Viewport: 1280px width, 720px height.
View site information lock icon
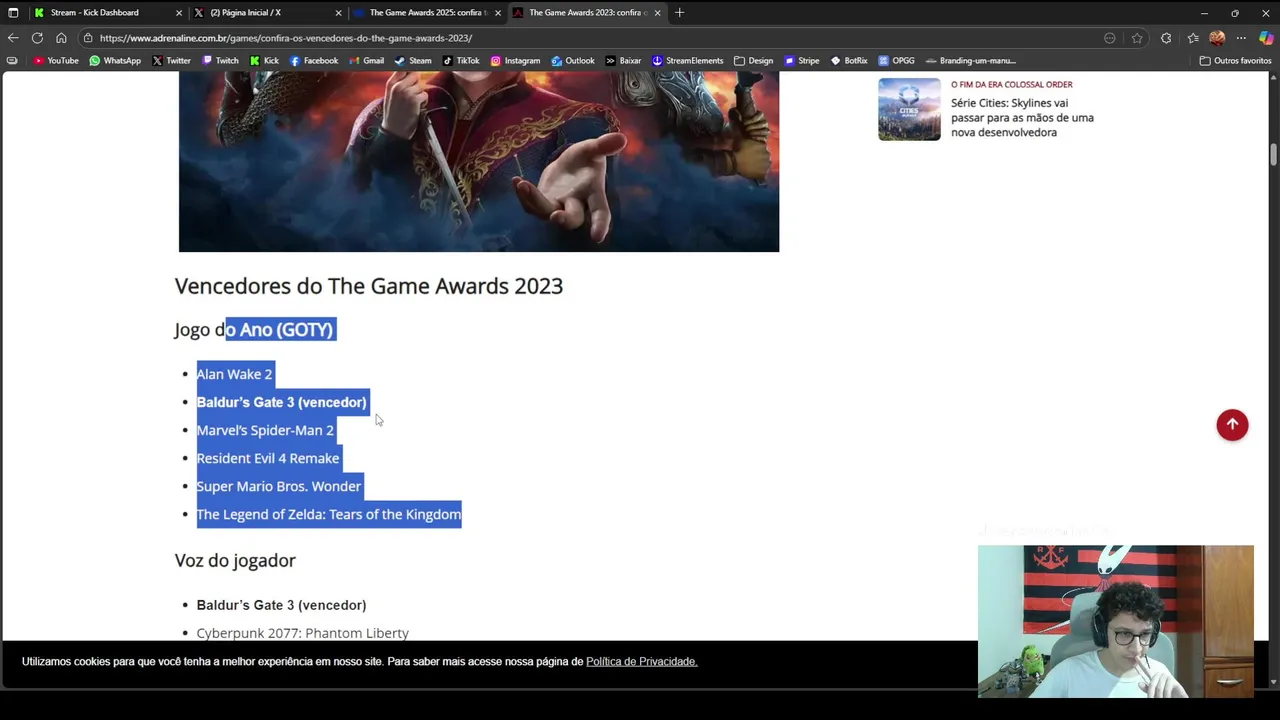pyautogui.click(x=88, y=38)
